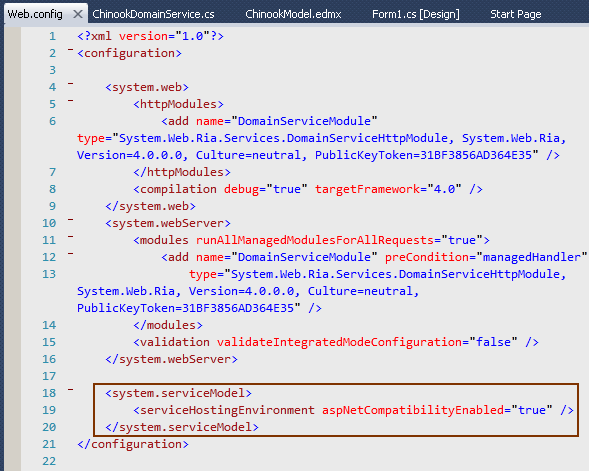This screenshot has height=471, width=589.
Task: Collapse the system.webServer element on line 10
Action: (70, 219)
